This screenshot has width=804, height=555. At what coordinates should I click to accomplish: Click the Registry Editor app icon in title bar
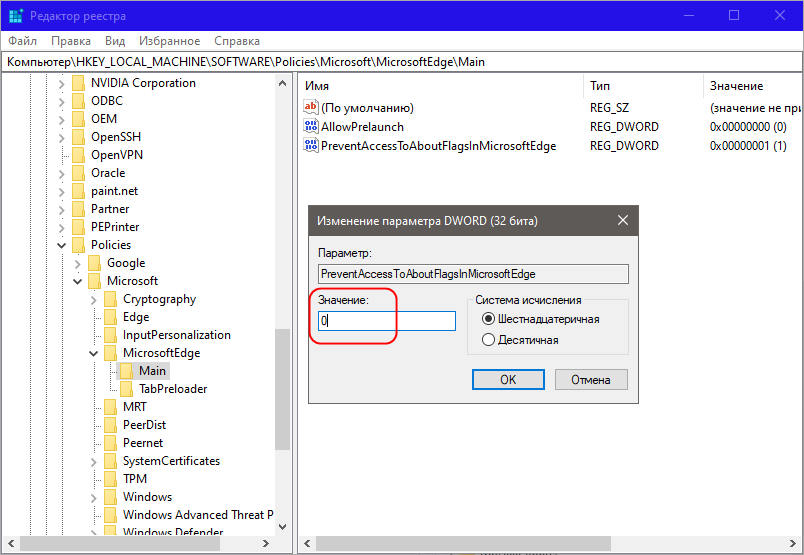(x=15, y=16)
